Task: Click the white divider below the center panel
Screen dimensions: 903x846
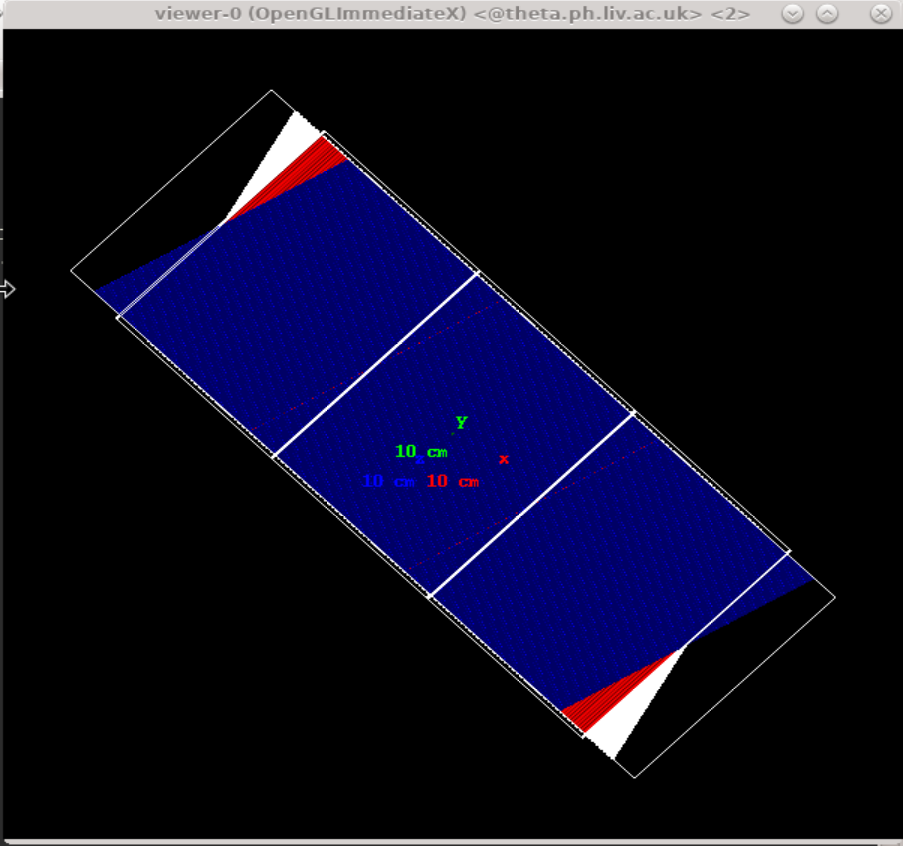Action: (532, 505)
